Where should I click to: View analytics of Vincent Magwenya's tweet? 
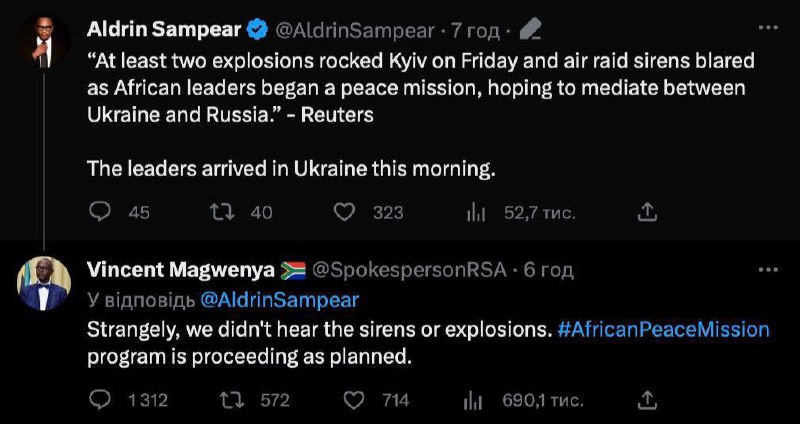click(x=476, y=399)
